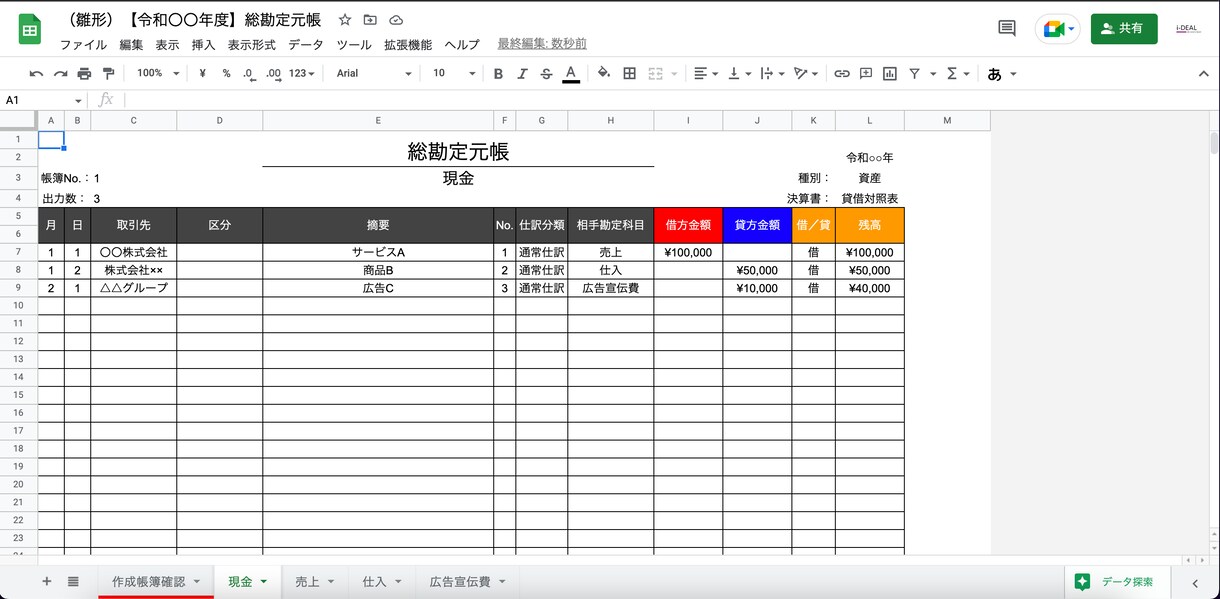The image size is (1220, 599).
Task: Format as percent
Action: [x=226, y=73]
